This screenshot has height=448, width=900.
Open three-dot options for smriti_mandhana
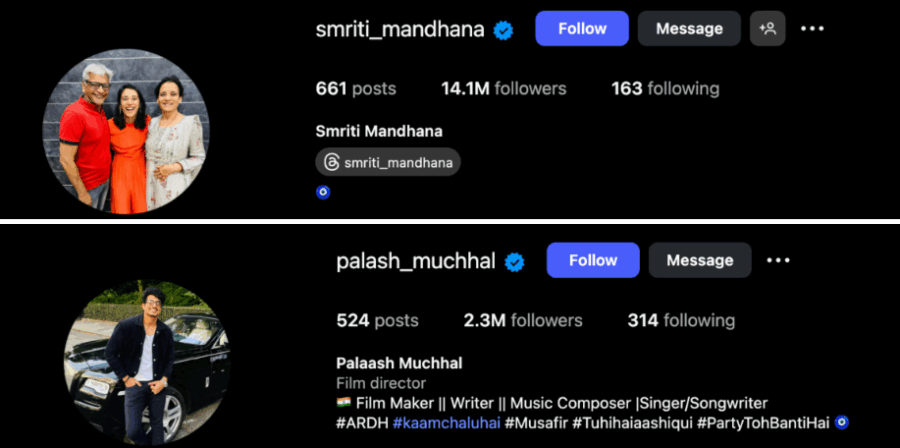point(812,29)
